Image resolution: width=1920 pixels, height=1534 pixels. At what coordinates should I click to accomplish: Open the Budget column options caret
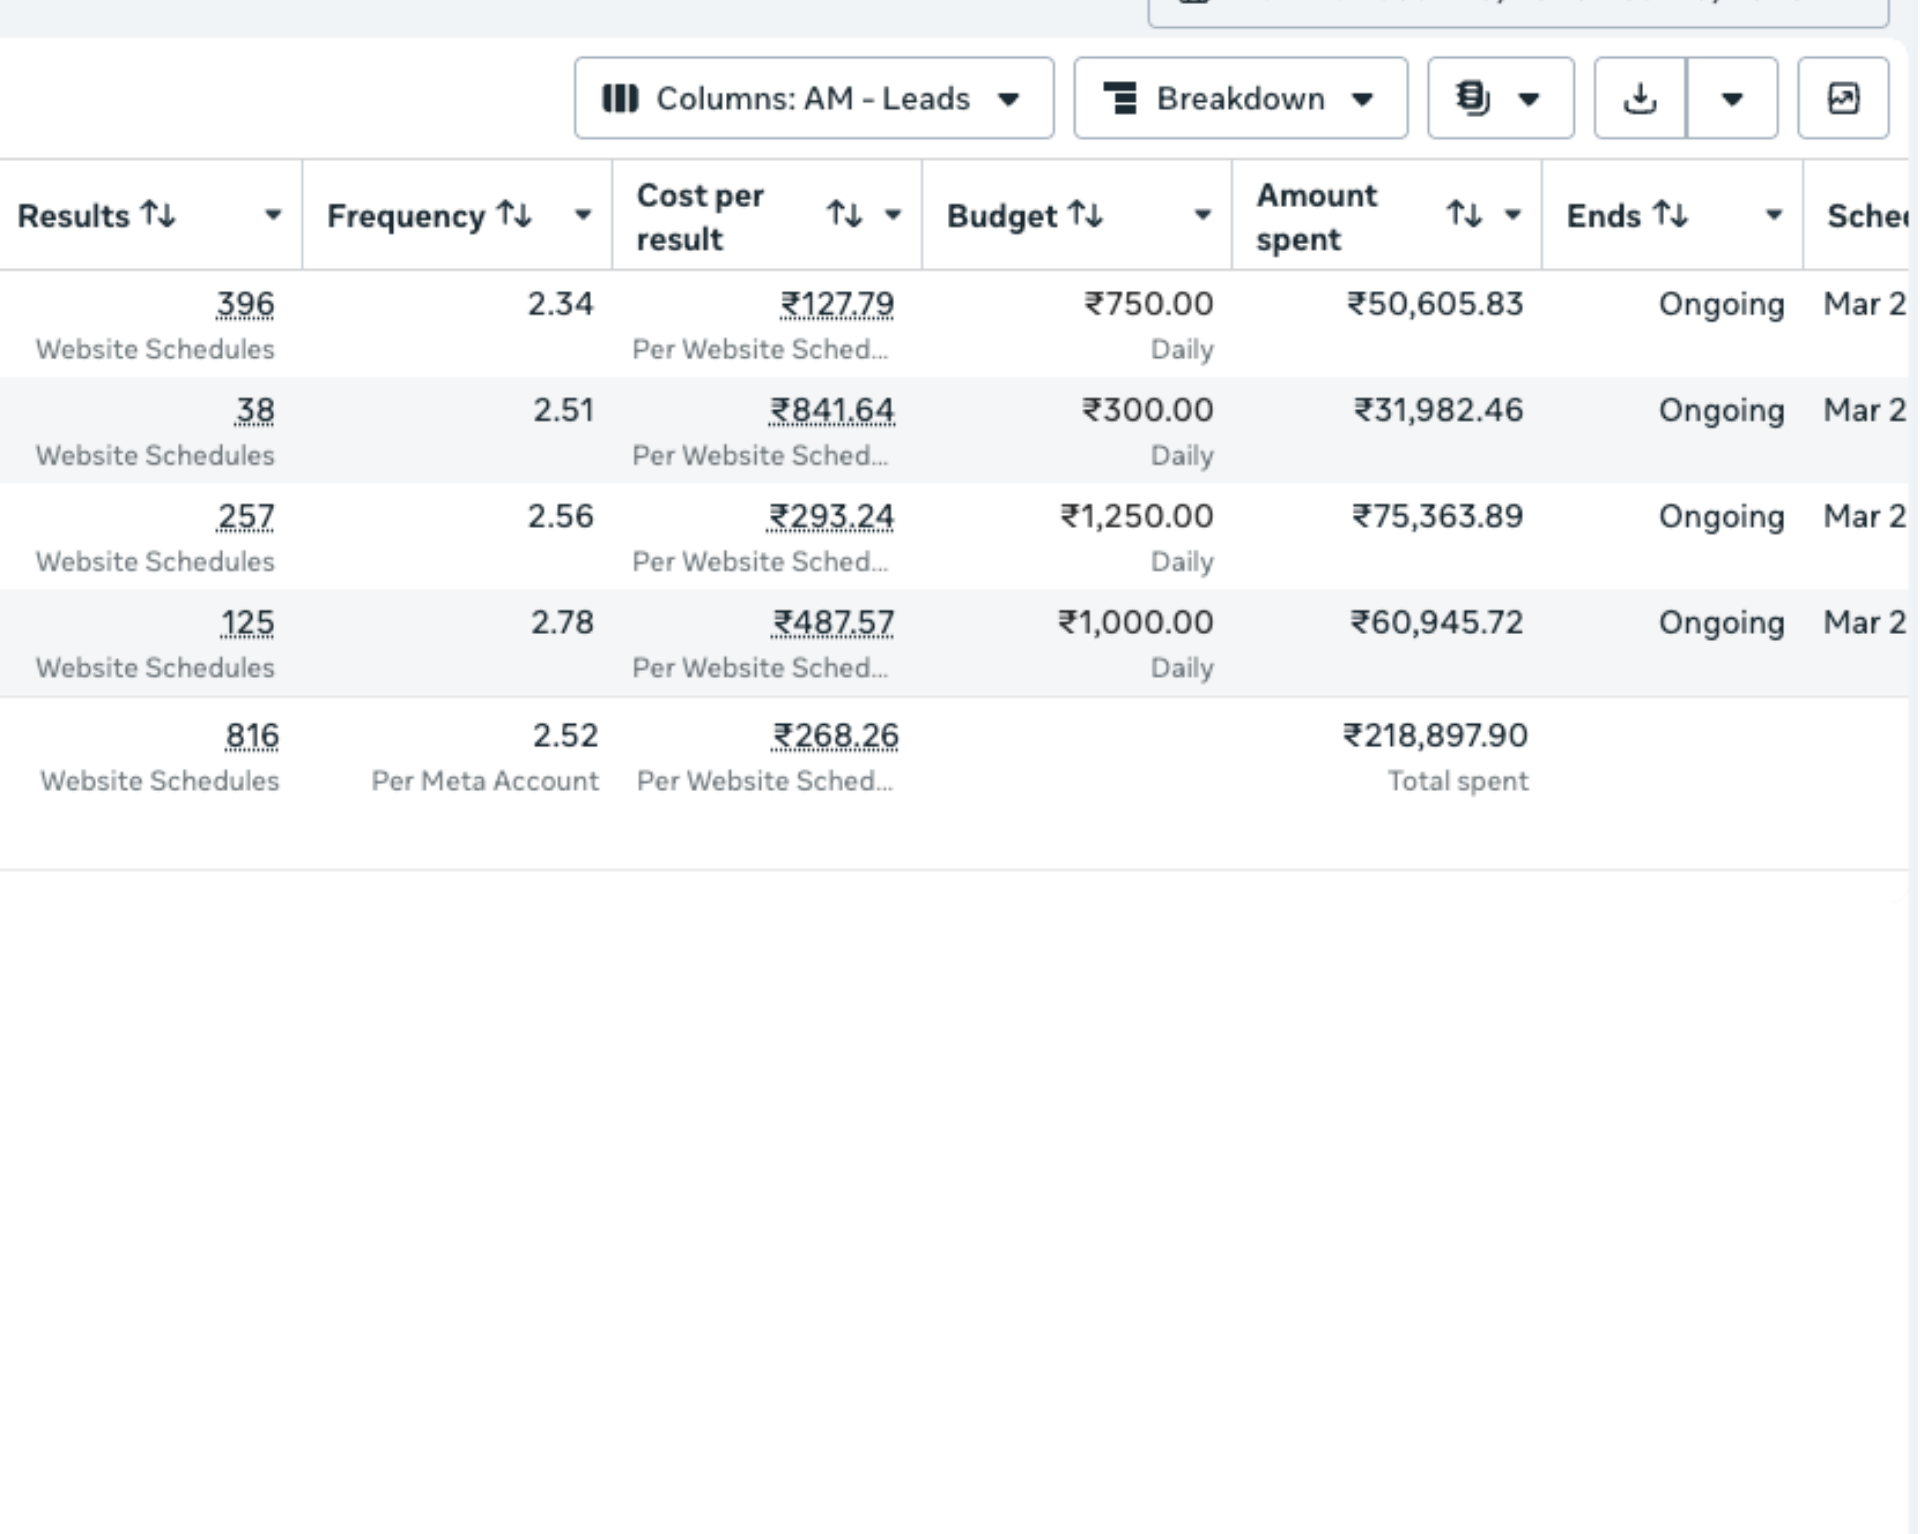[1202, 215]
